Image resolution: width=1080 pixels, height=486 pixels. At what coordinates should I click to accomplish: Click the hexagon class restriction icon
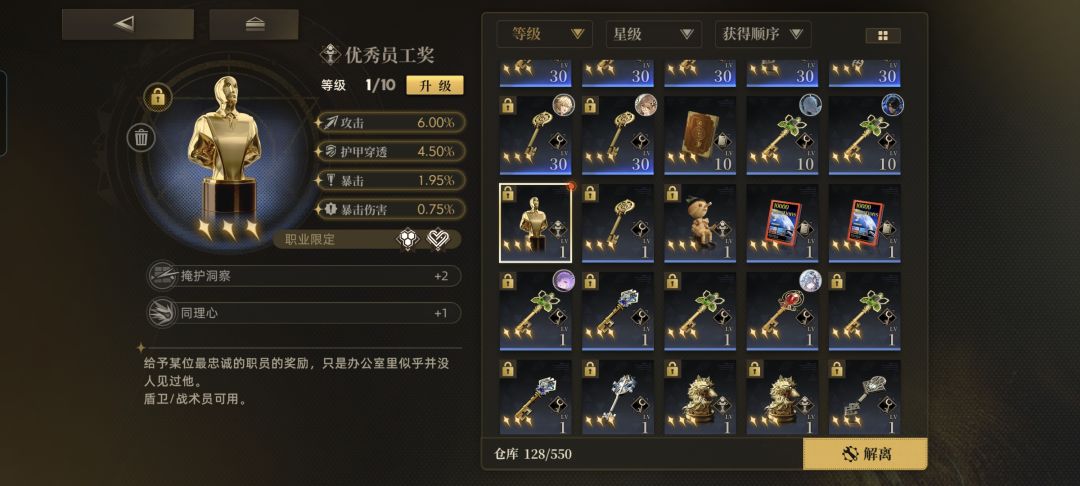(407, 239)
